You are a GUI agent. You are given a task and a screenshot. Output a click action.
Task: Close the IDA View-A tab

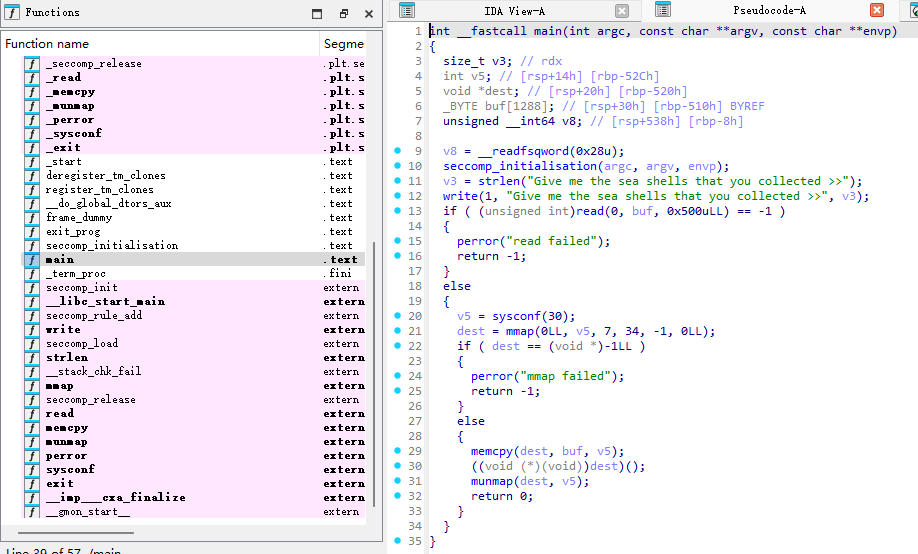[x=622, y=11]
